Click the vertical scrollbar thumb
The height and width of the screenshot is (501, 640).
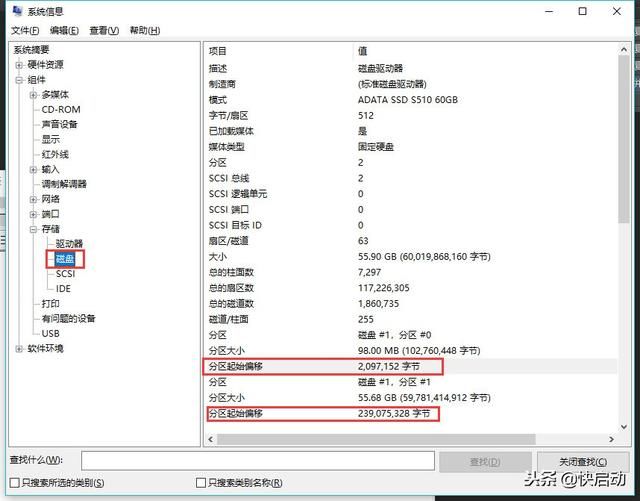pyautogui.click(x=624, y=139)
